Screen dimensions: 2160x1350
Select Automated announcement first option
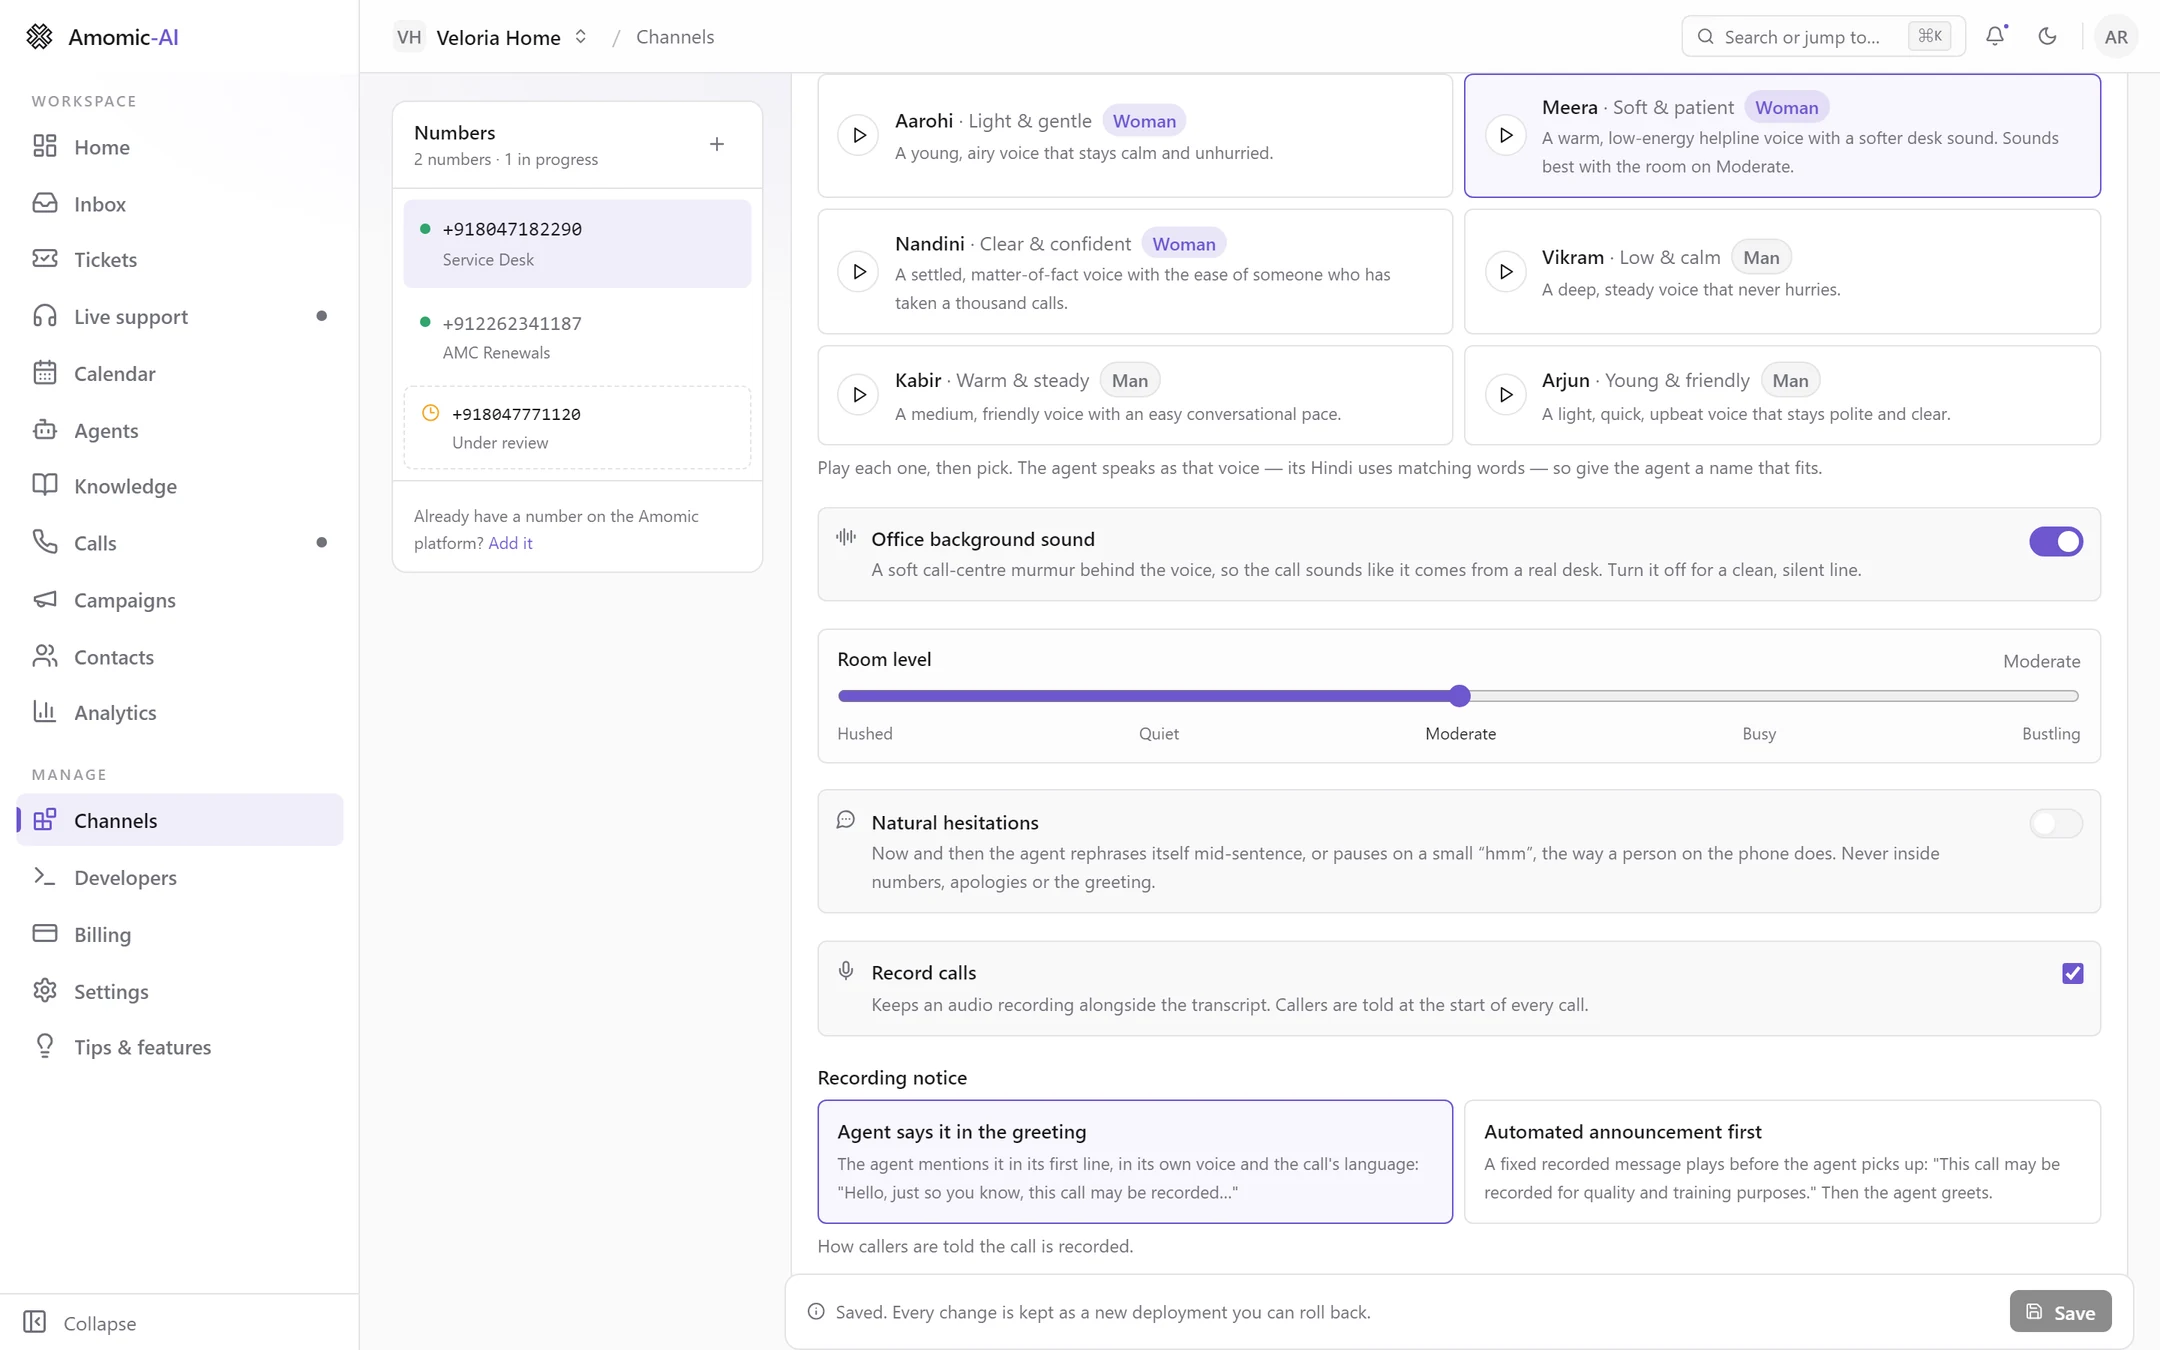coord(1782,1162)
